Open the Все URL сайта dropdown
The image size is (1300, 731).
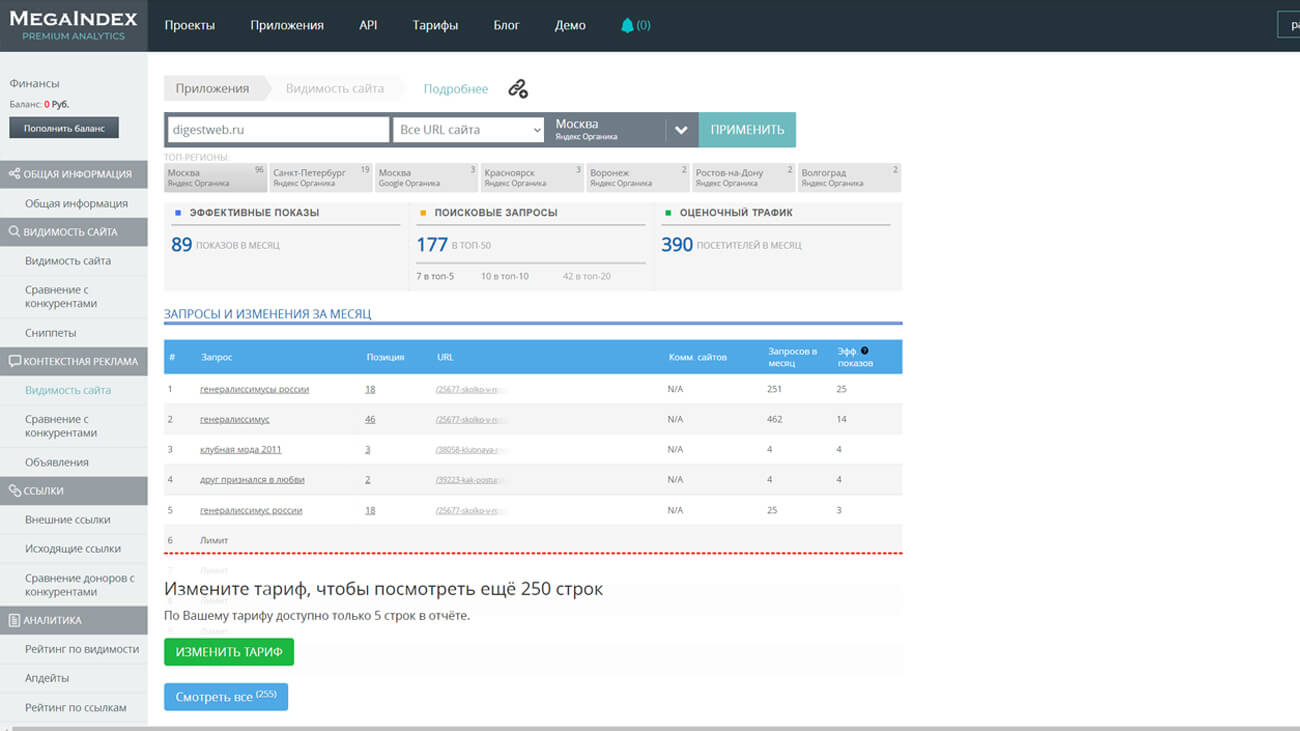(468, 130)
